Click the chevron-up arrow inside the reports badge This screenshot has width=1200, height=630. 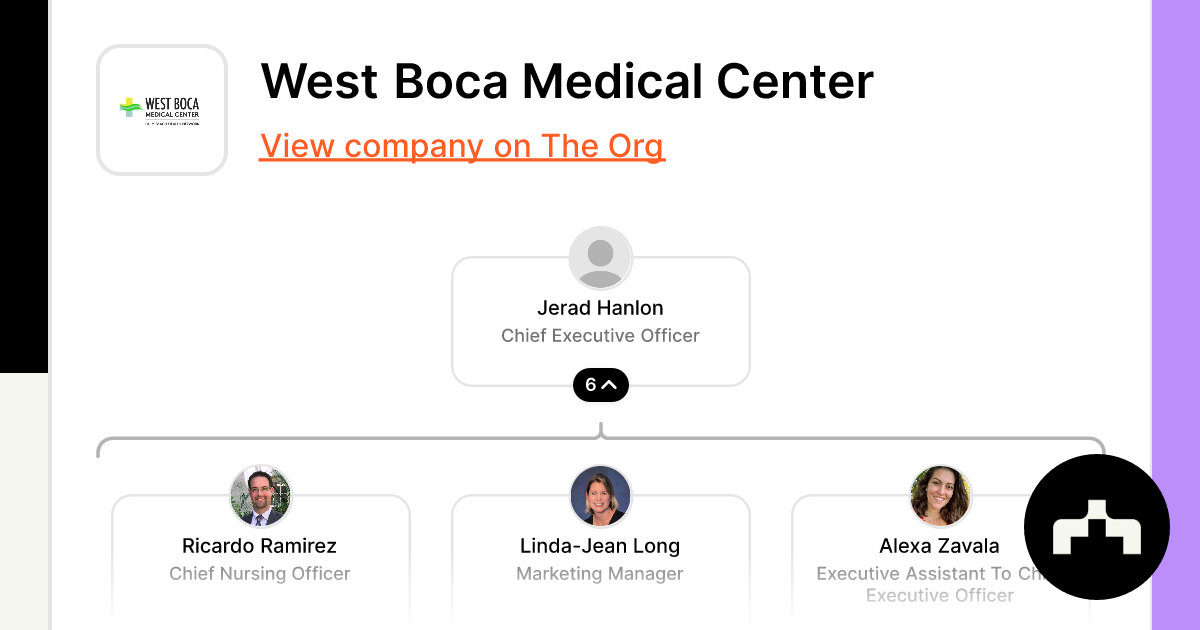pos(610,384)
